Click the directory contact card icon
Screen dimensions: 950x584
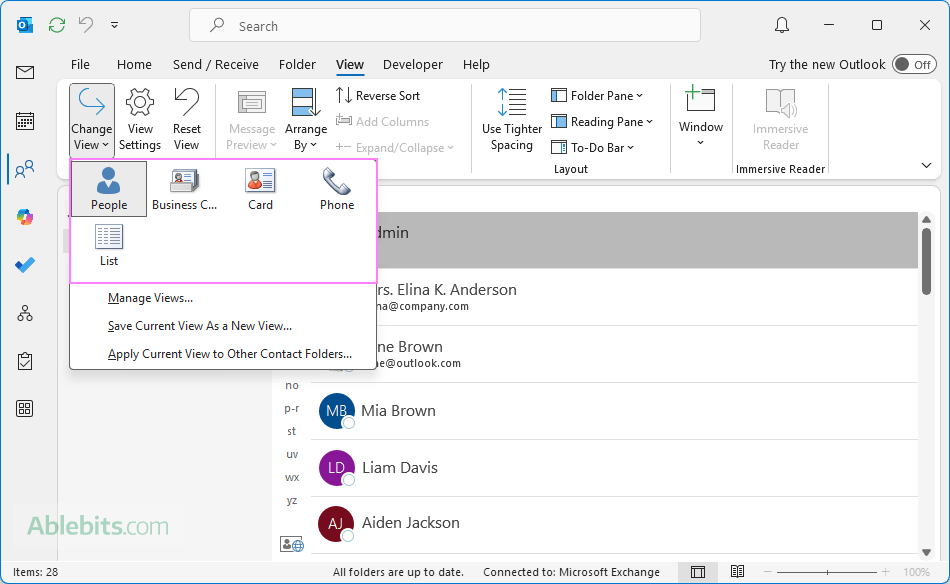tap(291, 544)
